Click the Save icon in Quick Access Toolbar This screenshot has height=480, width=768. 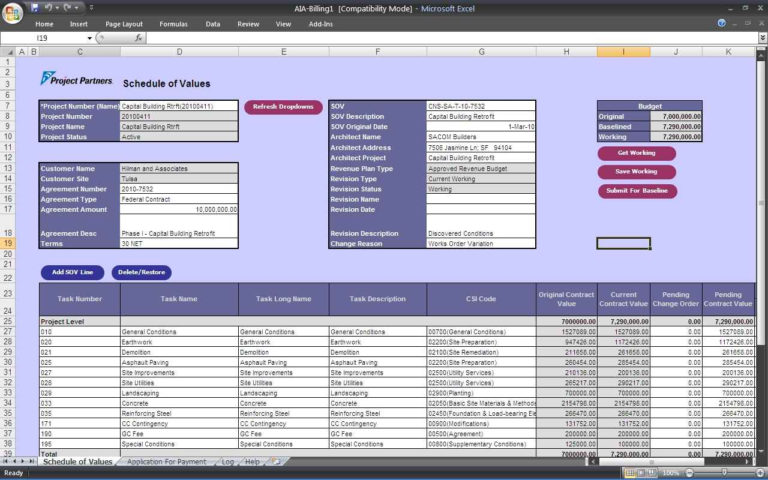35,8
